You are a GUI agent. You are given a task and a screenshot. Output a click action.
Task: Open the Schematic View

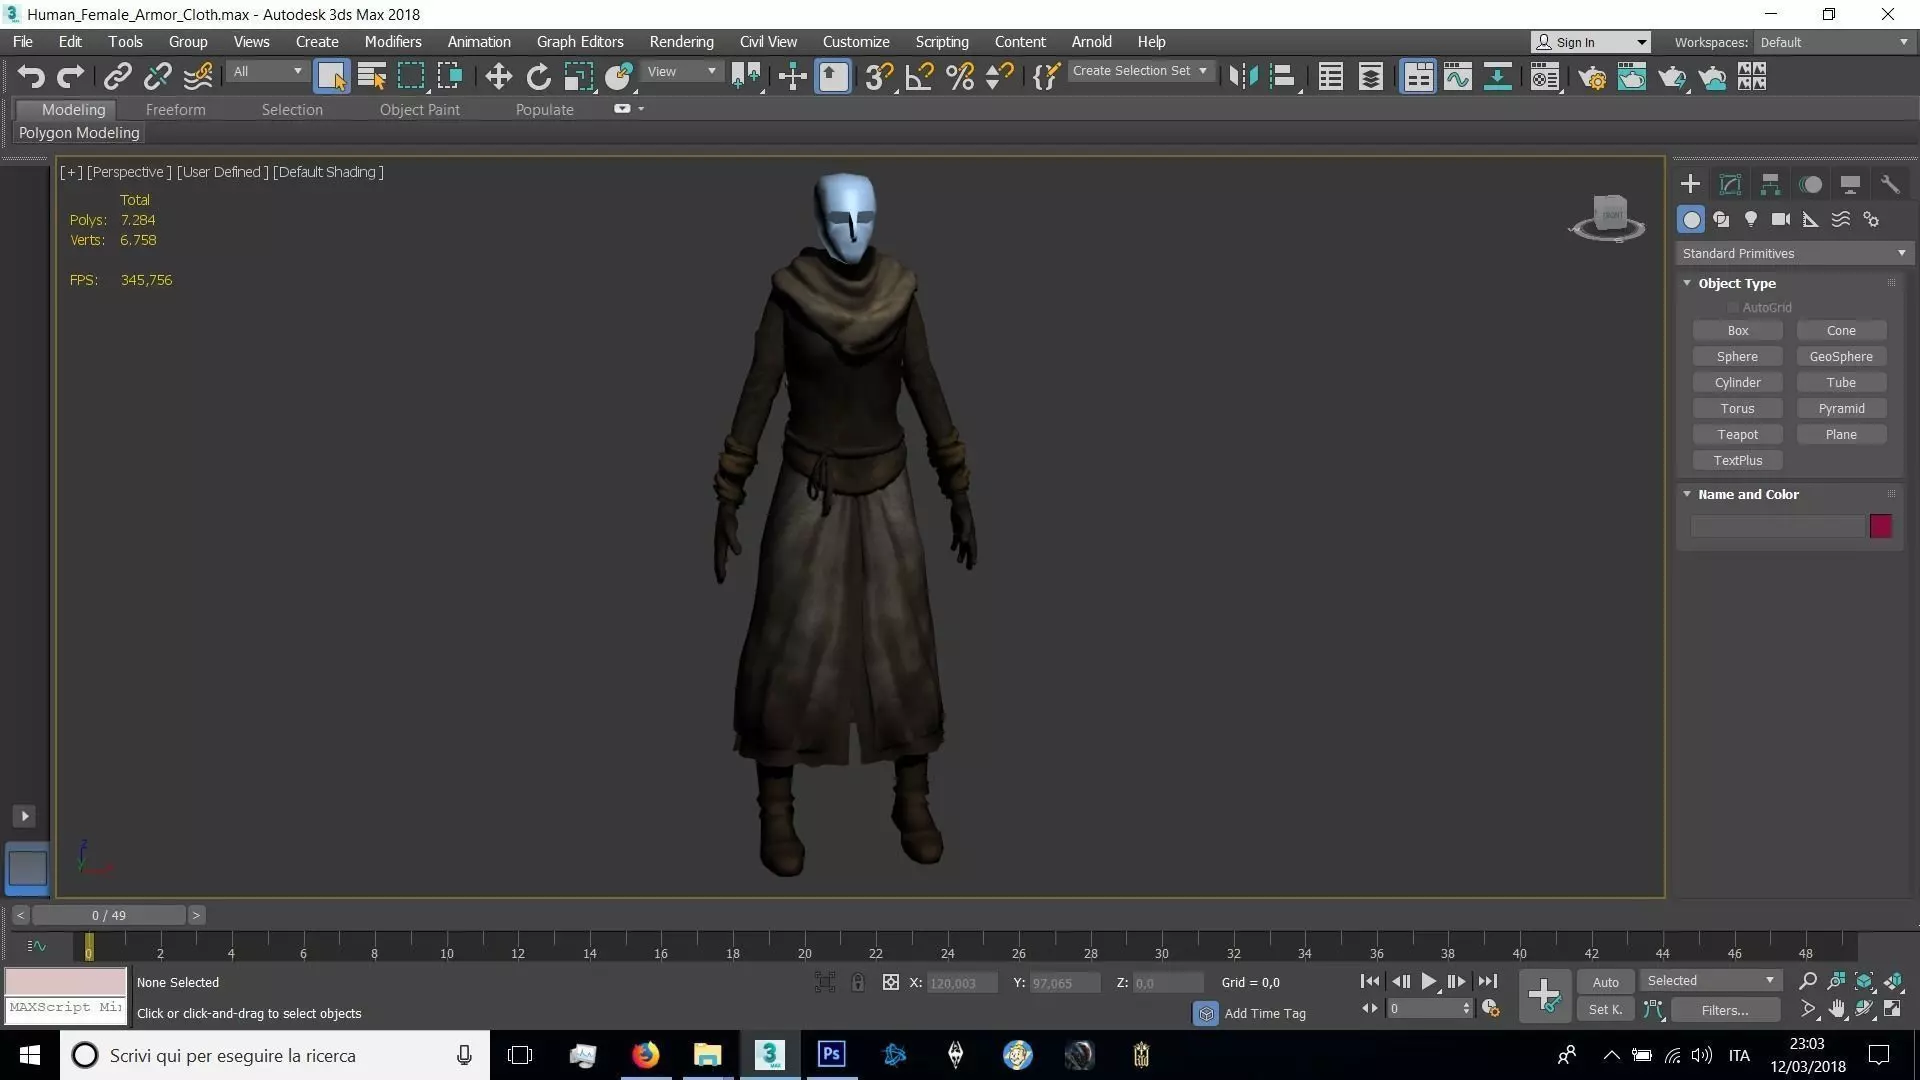coord(1497,77)
